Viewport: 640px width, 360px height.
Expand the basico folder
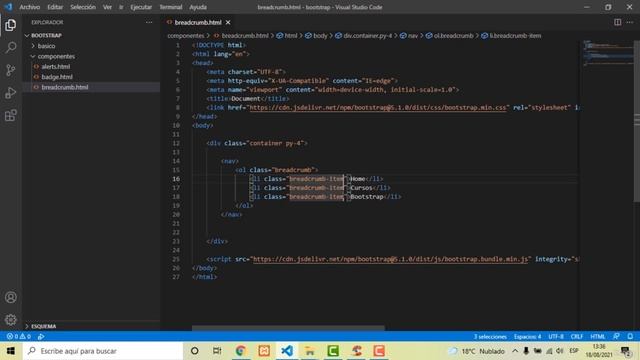pos(46,46)
